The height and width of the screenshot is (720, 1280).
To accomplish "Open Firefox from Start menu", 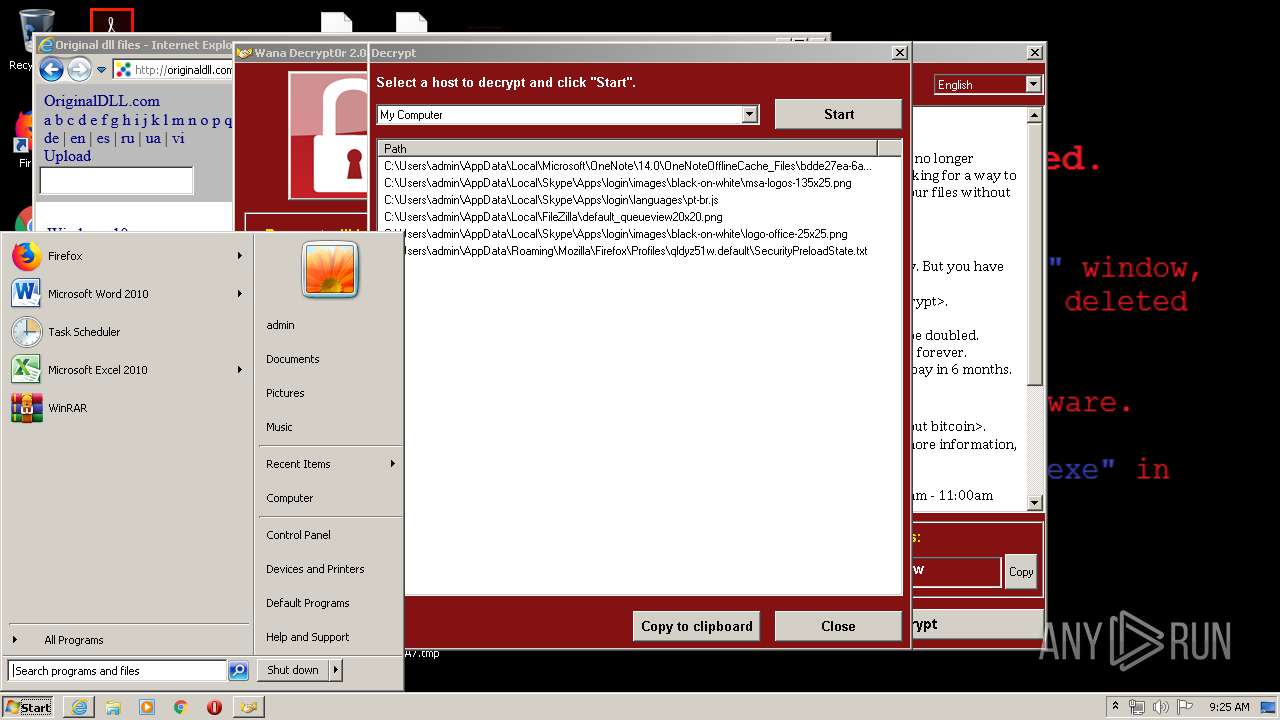I will point(126,256).
